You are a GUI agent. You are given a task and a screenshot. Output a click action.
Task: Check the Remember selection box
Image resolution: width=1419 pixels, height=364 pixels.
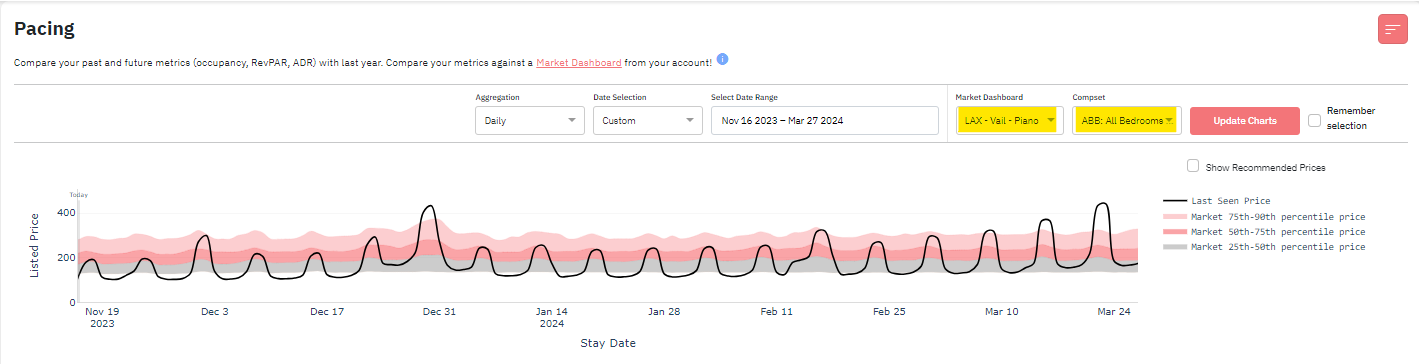tap(1314, 120)
